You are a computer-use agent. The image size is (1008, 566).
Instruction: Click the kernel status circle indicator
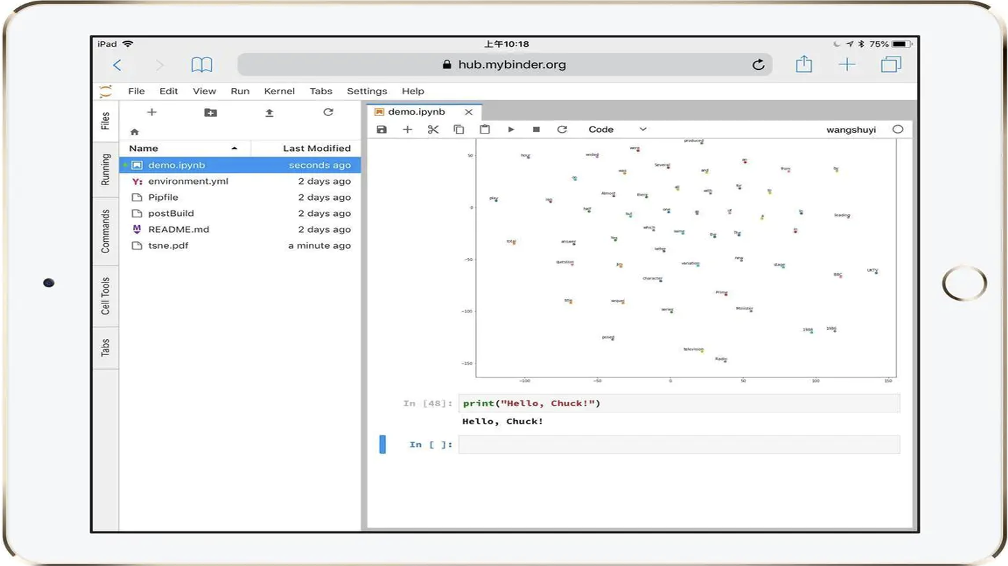898,129
